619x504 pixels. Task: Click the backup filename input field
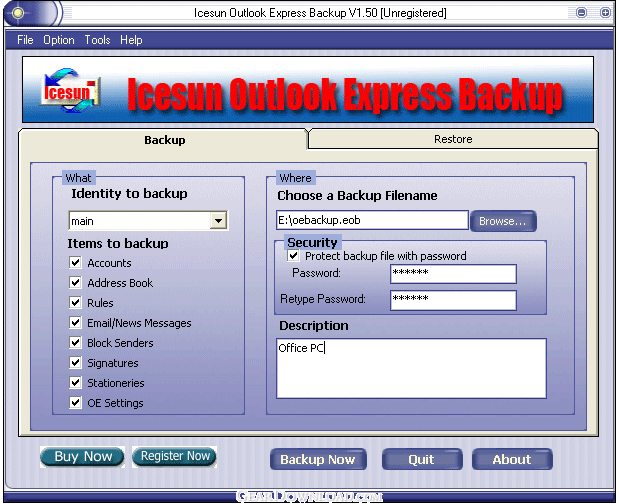(372, 220)
